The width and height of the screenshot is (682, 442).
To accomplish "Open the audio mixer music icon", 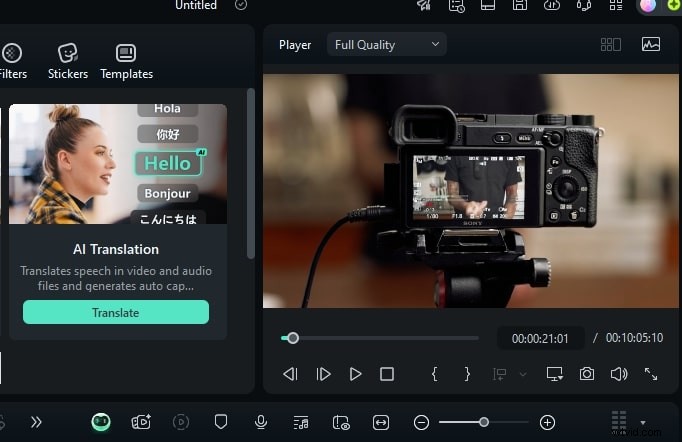I will [301, 422].
